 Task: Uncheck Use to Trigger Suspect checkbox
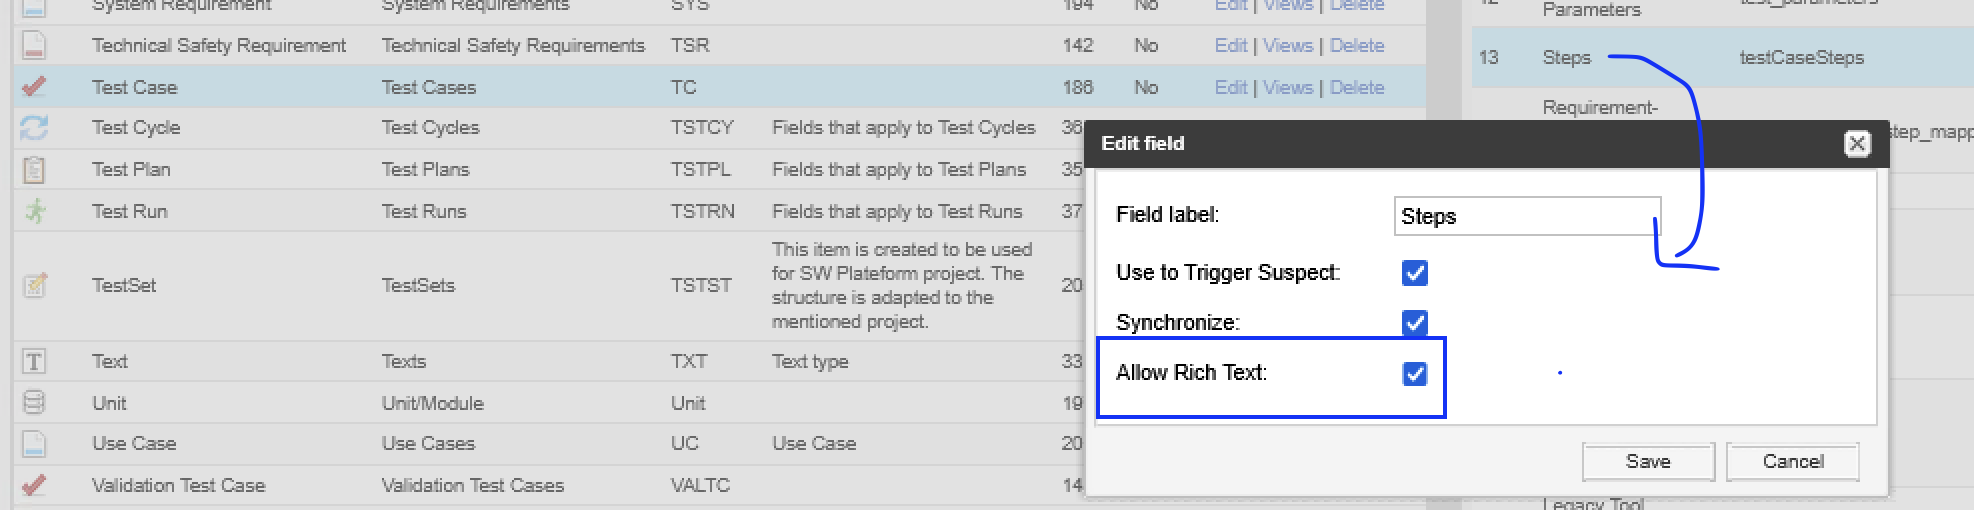tap(1415, 273)
